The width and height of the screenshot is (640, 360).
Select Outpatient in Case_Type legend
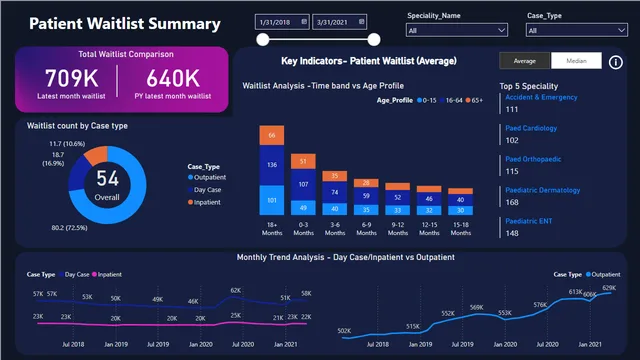point(207,177)
